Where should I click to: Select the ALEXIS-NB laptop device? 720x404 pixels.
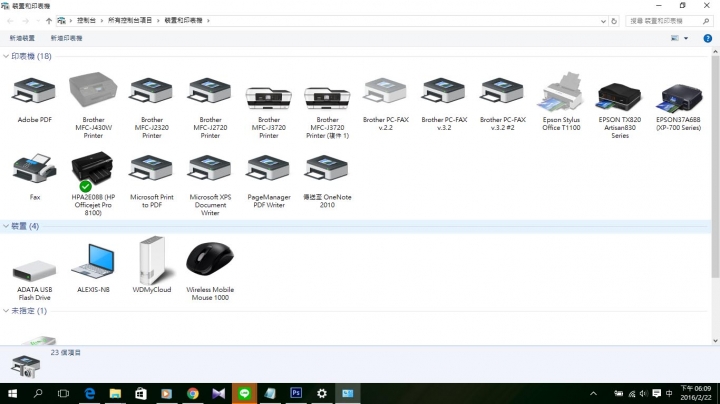[93, 261]
